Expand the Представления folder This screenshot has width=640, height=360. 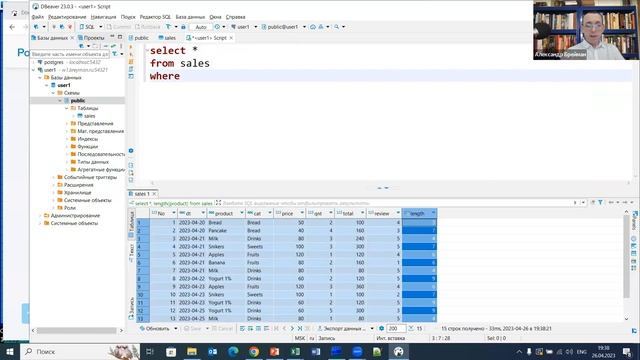click(x=67, y=124)
